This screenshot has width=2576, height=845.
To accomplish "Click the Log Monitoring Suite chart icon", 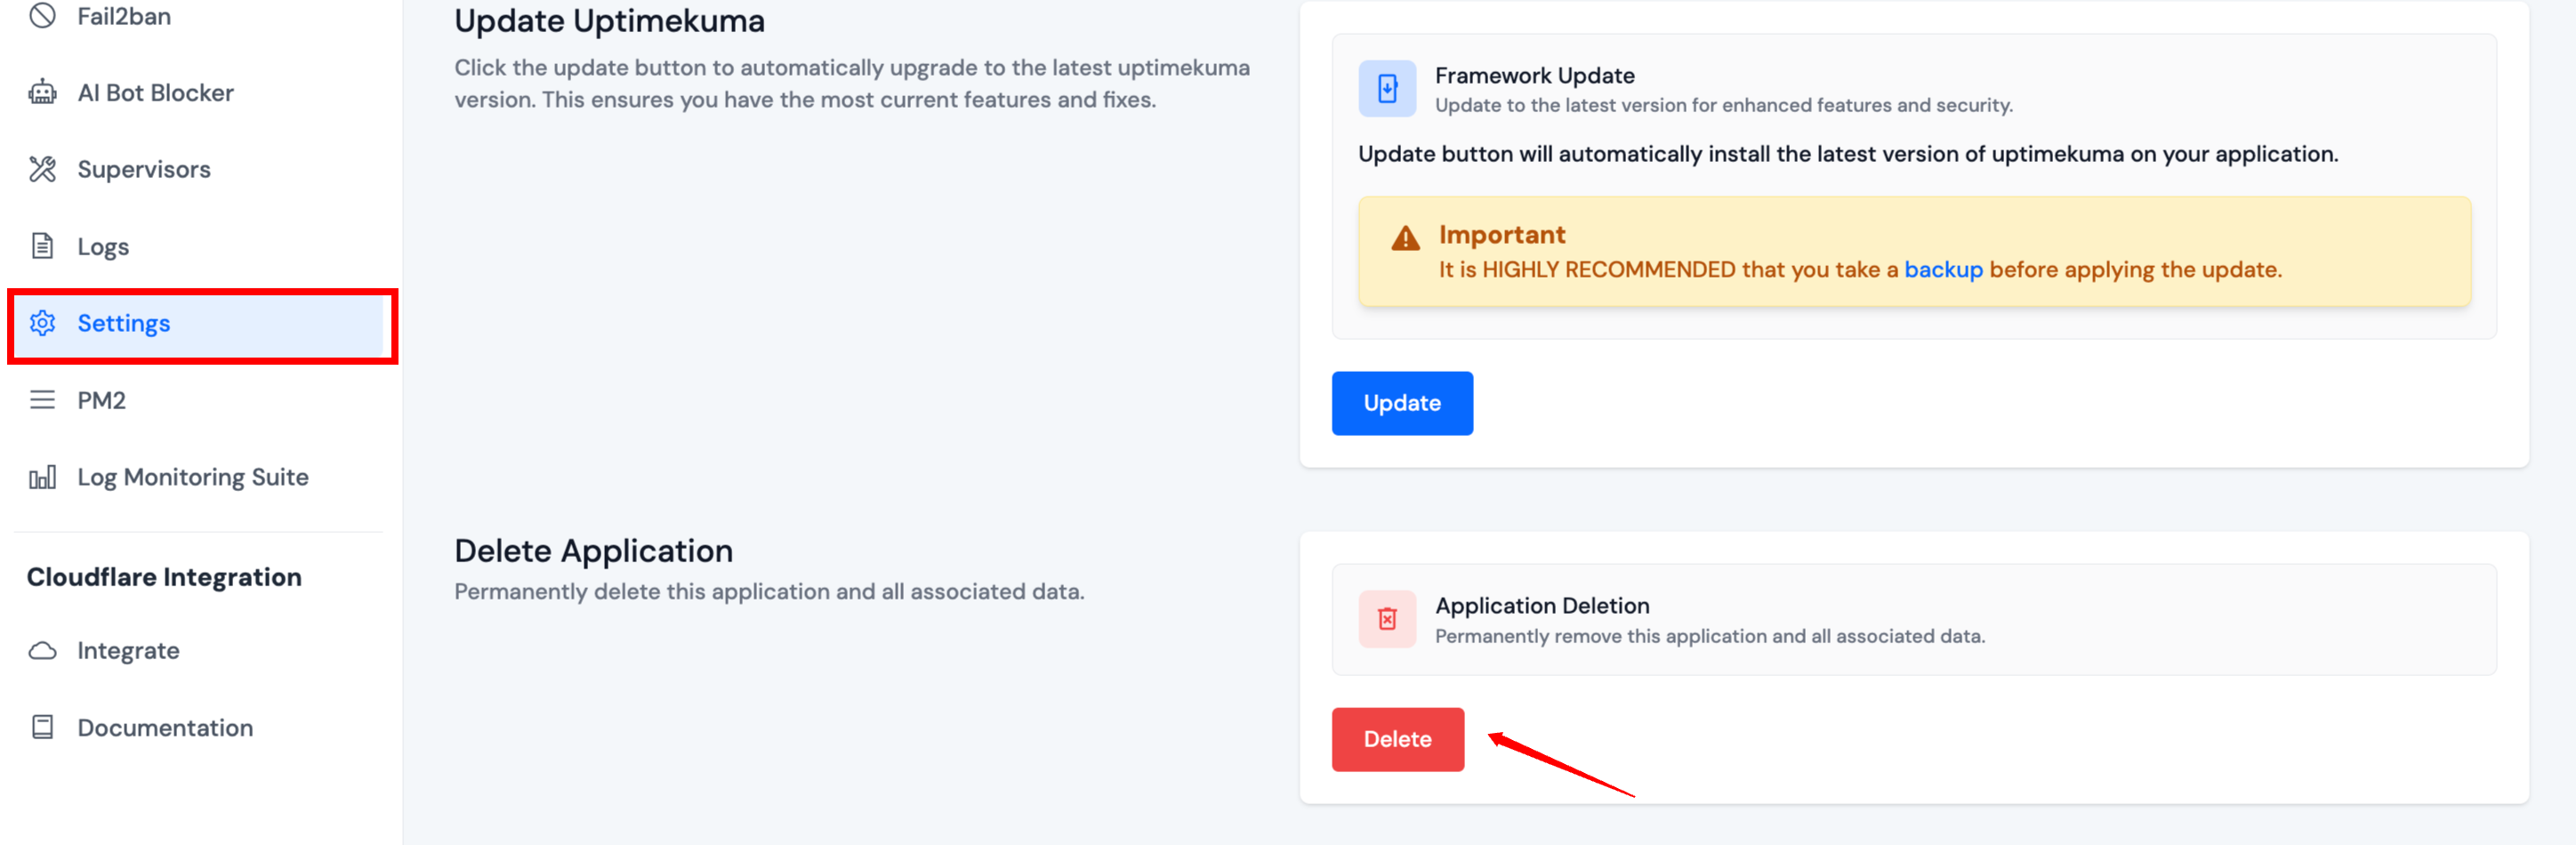I will coord(42,477).
